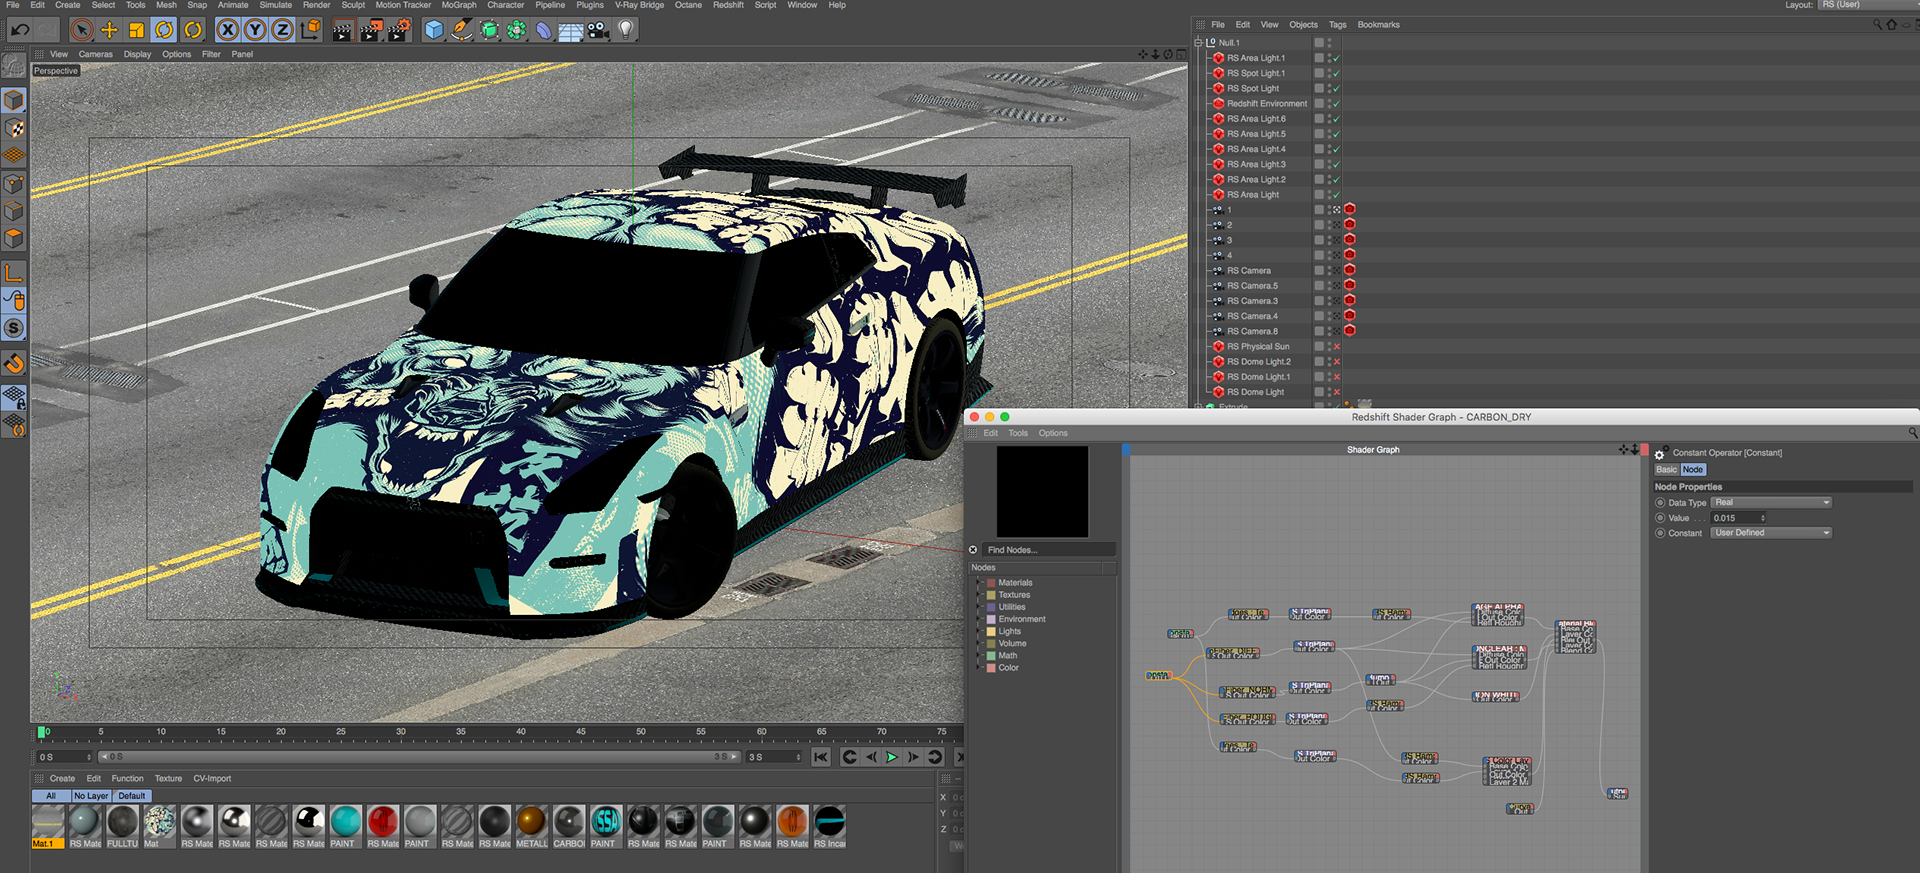The width and height of the screenshot is (1920, 873).
Task: Open Layout dropdown RS (User)
Action: click(1868, 5)
